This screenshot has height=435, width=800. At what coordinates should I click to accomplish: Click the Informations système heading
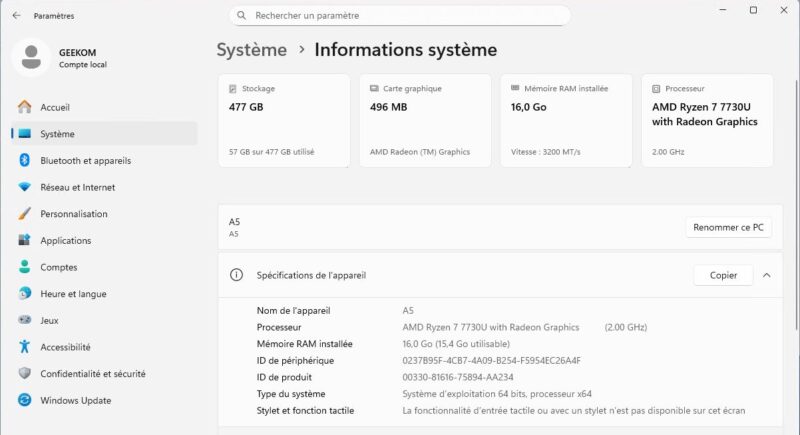tap(406, 50)
